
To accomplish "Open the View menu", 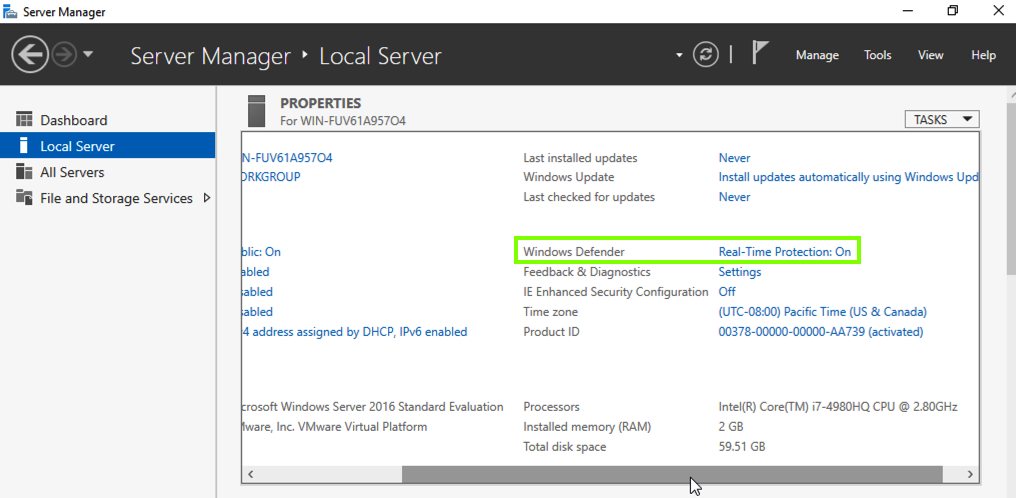I will 931,55.
